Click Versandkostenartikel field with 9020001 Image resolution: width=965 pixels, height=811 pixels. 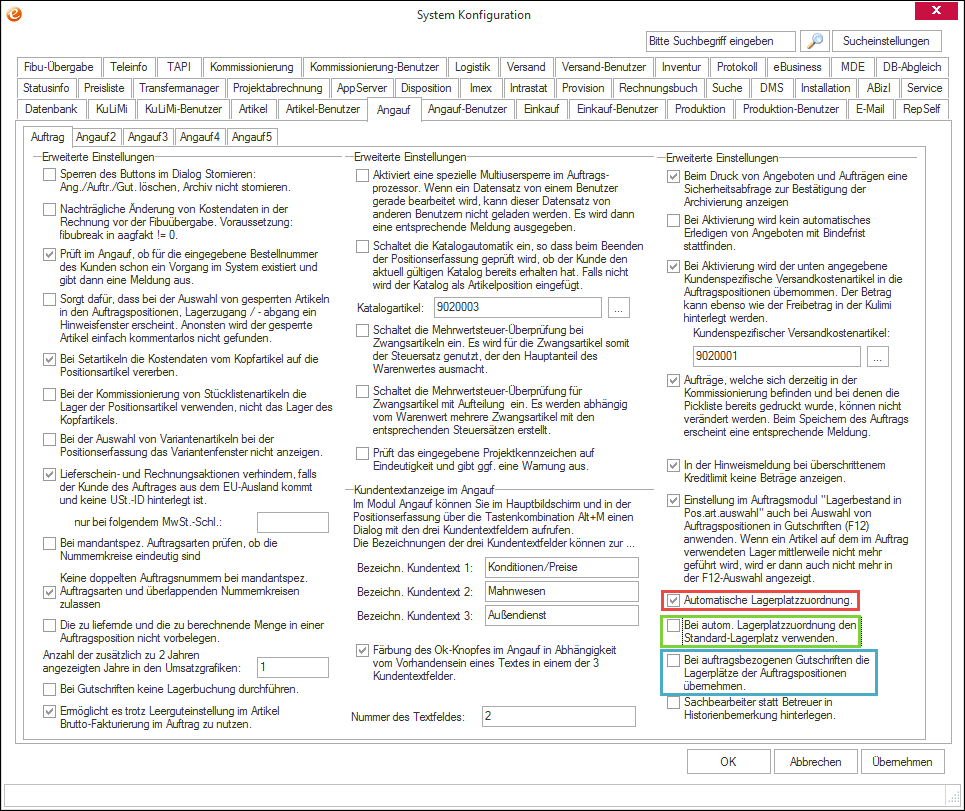tap(777, 356)
